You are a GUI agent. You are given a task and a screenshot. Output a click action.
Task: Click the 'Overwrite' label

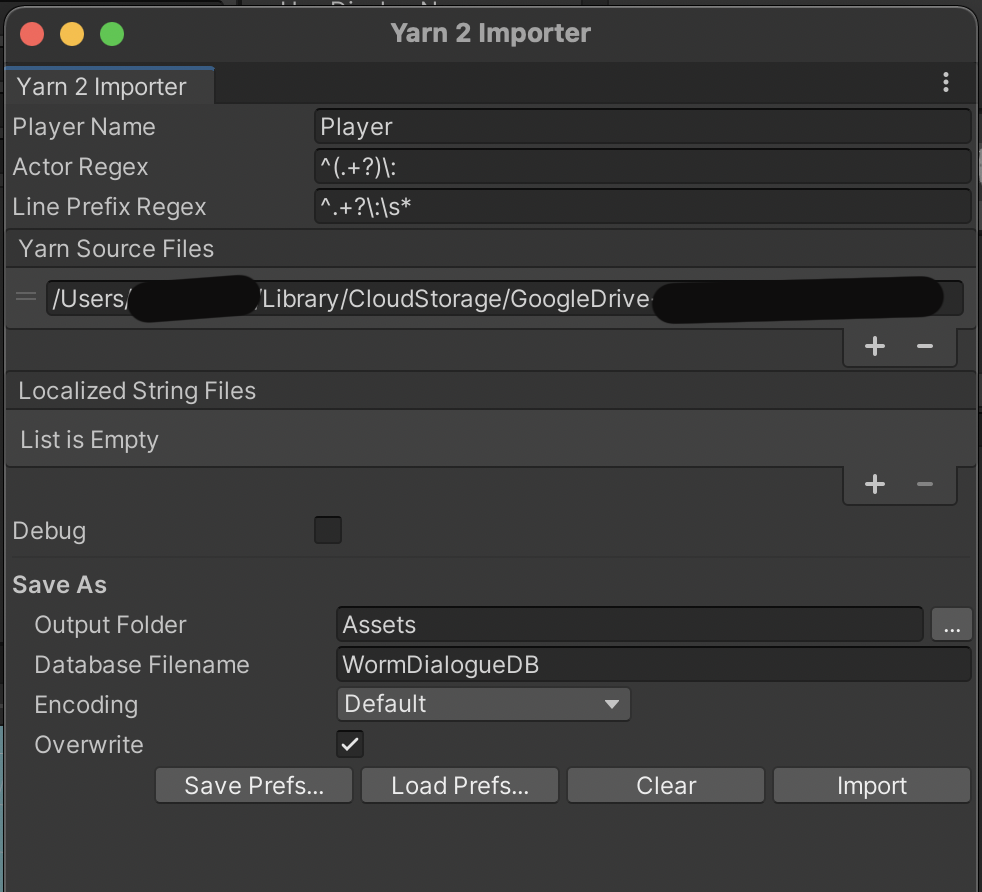coord(89,745)
